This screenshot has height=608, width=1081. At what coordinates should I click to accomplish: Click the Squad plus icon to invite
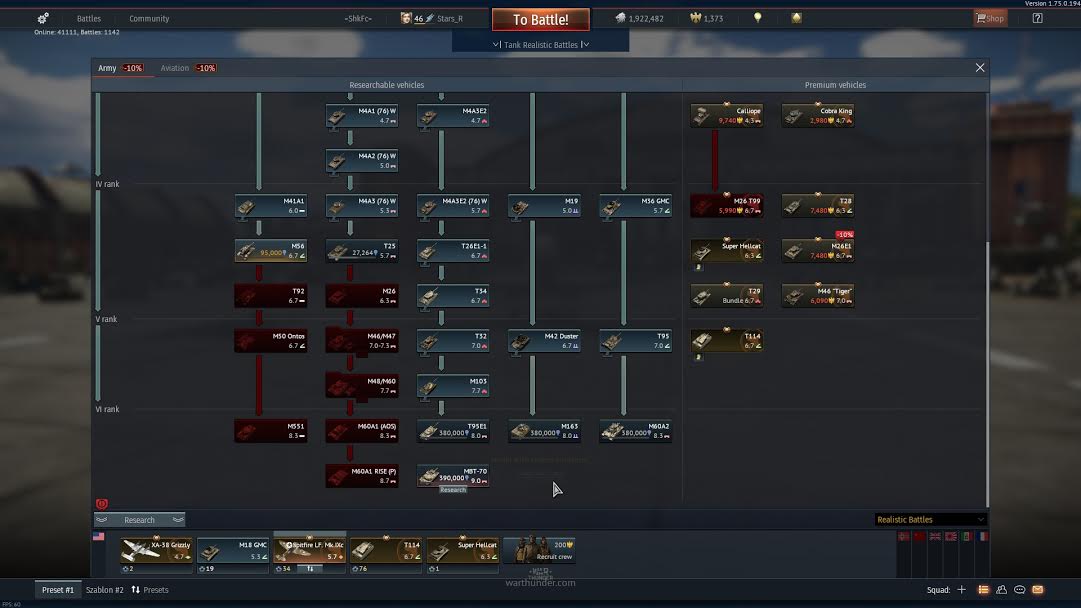pyautogui.click(x=961, y=590)
